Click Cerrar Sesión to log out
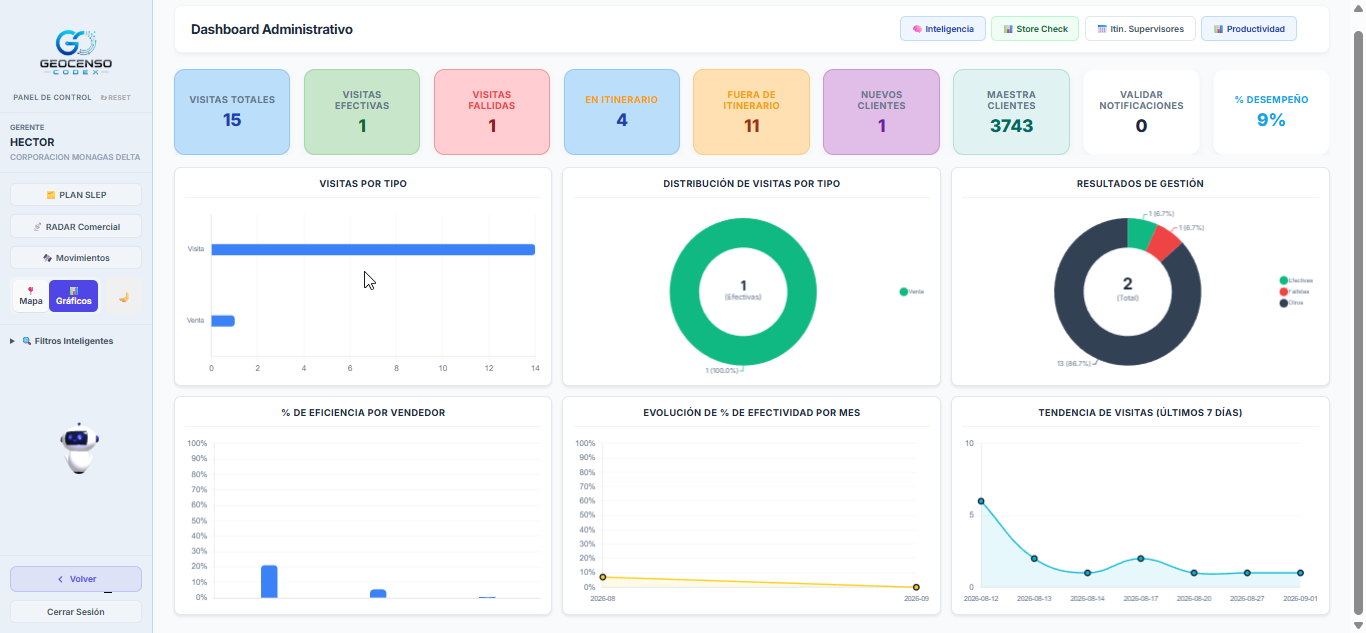The image size is (1366, 633). [76, 611]
